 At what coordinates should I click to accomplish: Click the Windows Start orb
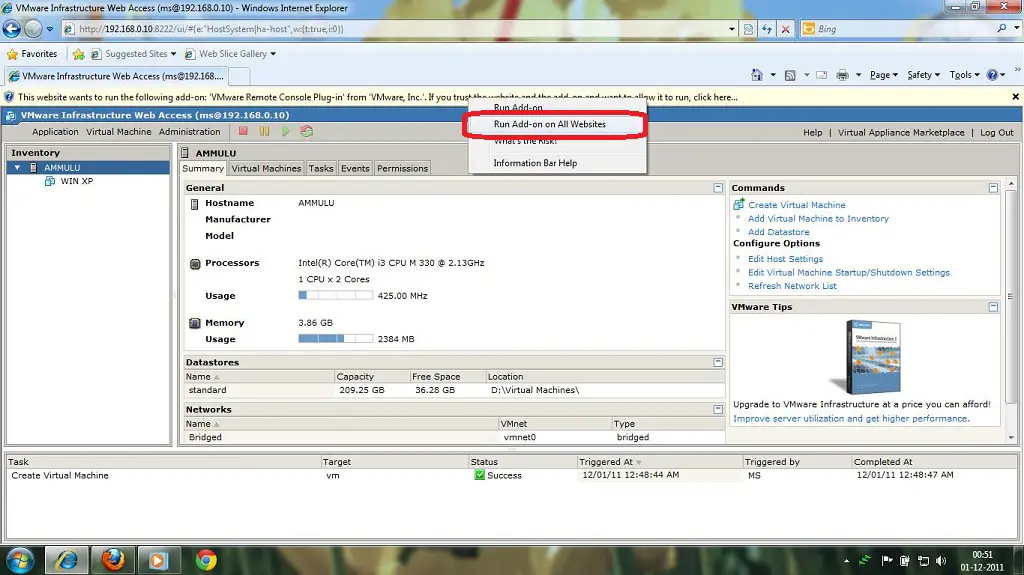pos(20,560)
